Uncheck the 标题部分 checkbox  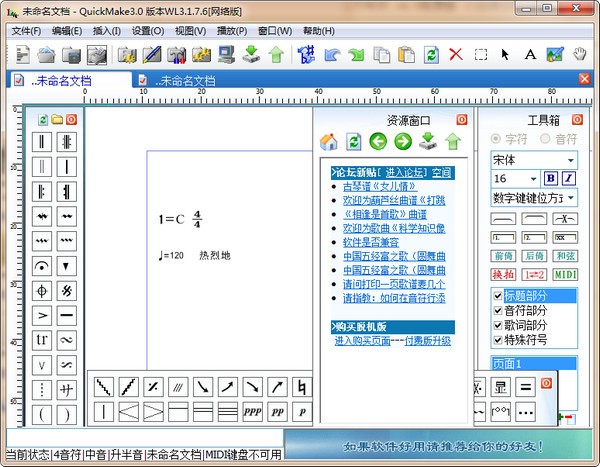pyautogui.click(x=498, y=296)
